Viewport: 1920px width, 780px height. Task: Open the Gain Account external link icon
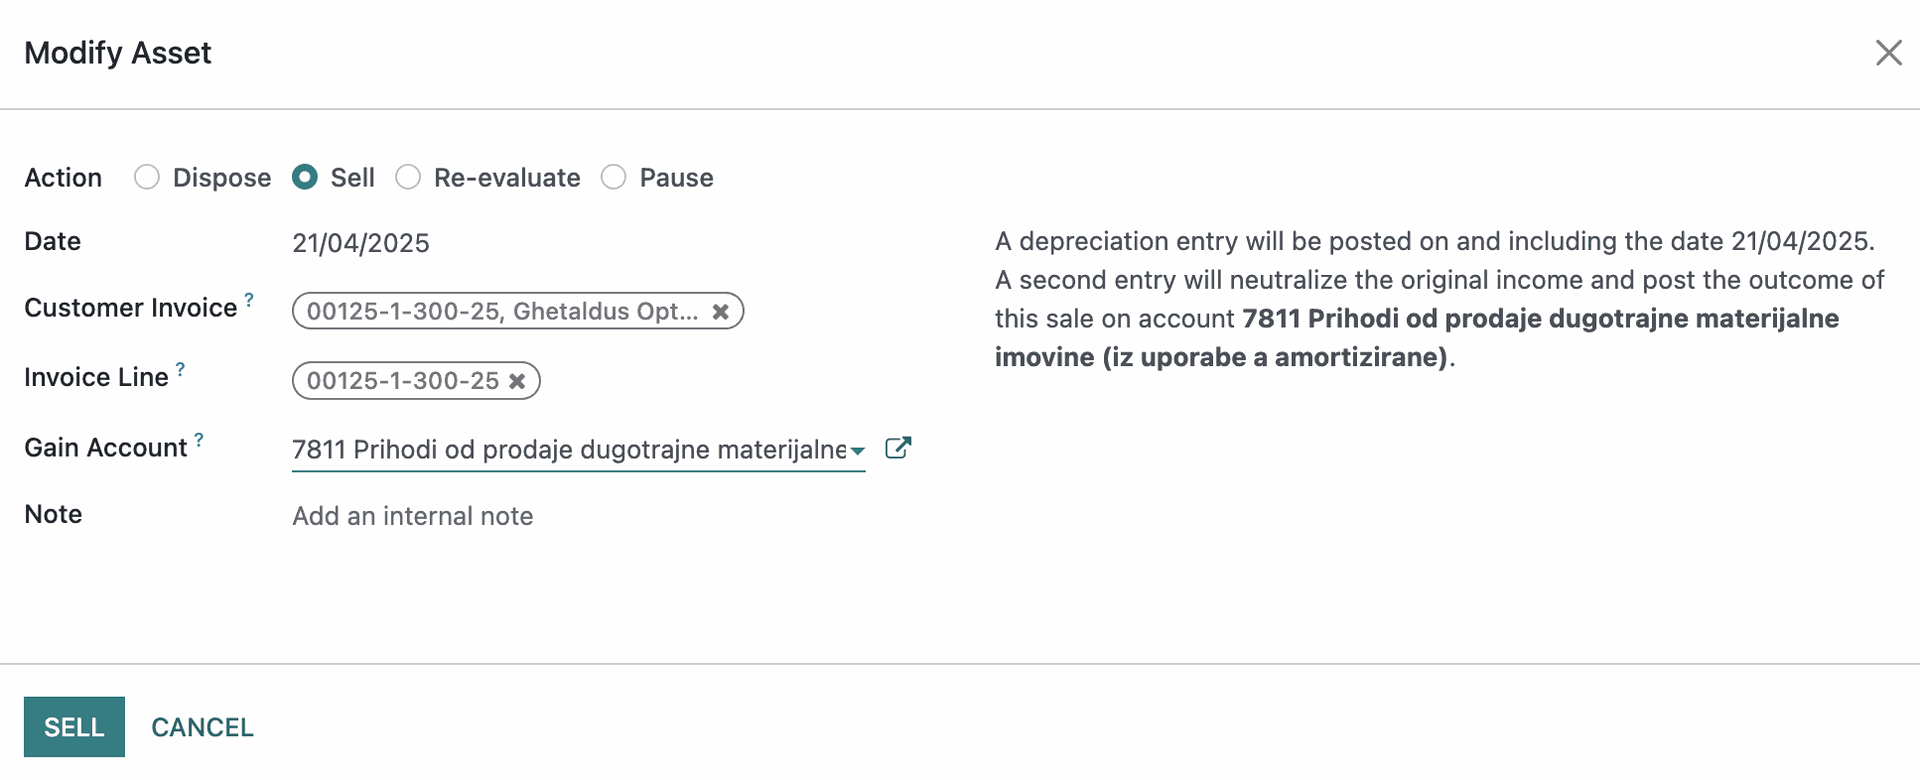coord(898,448)
